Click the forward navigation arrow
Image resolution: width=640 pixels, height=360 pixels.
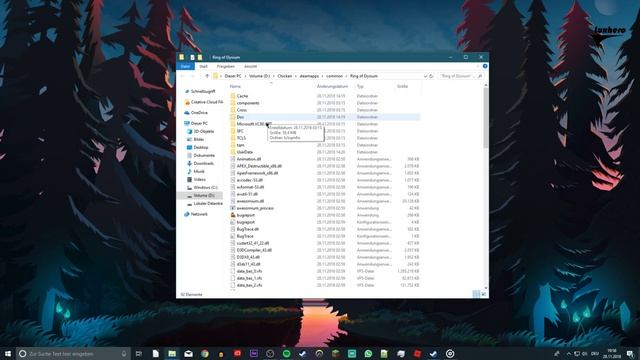pyautogui.click(x=192, y=76)
